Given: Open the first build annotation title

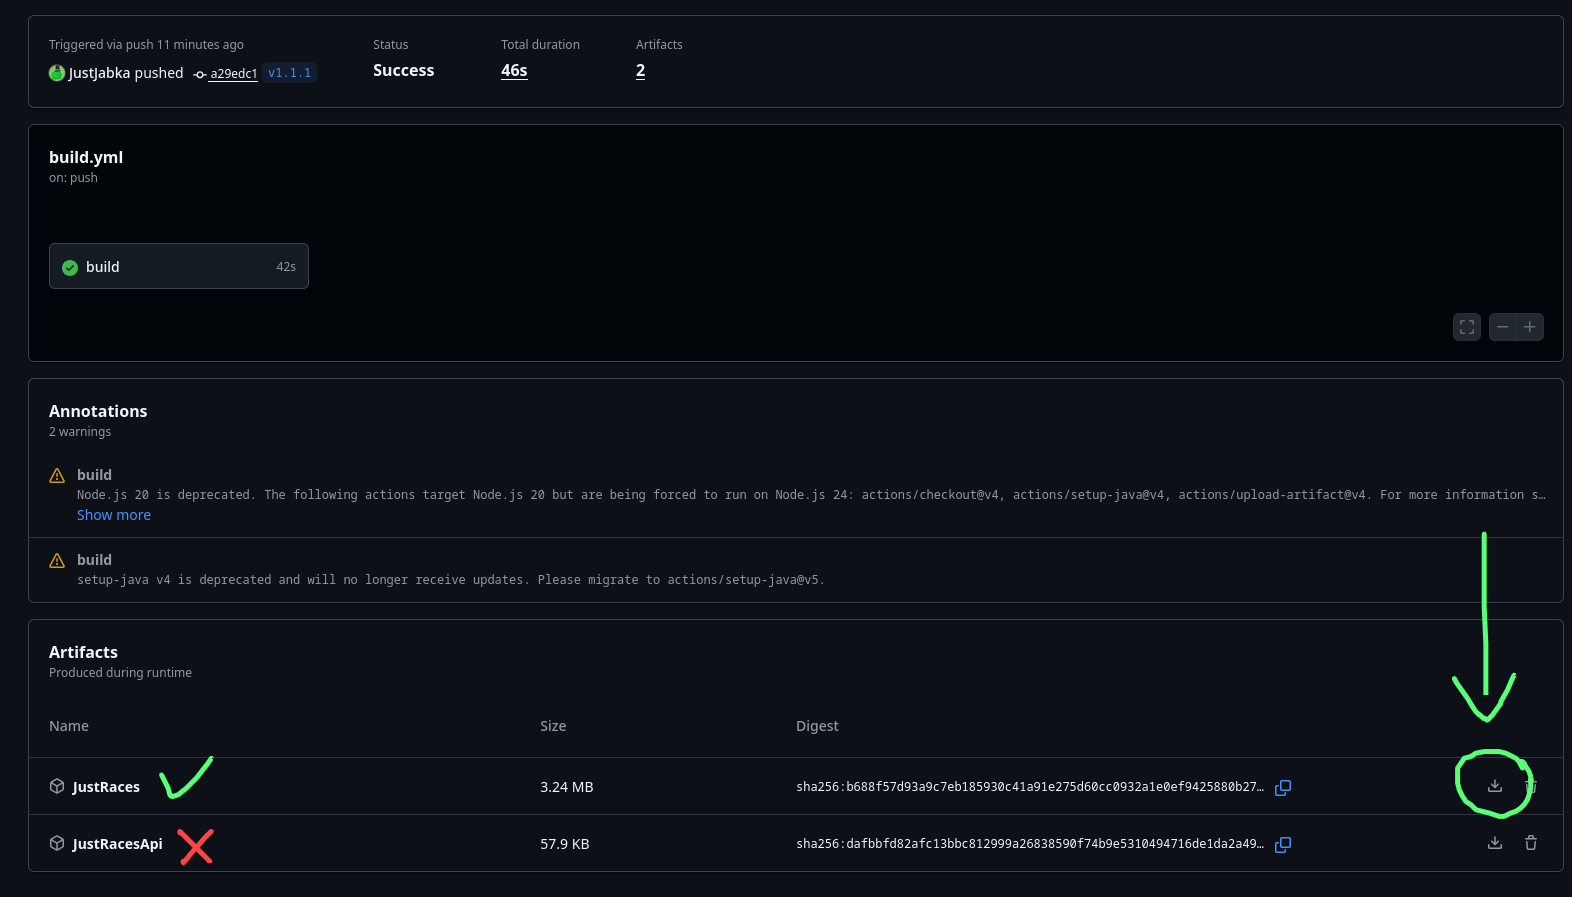Looking at the screenshot, I should (94, 475).
